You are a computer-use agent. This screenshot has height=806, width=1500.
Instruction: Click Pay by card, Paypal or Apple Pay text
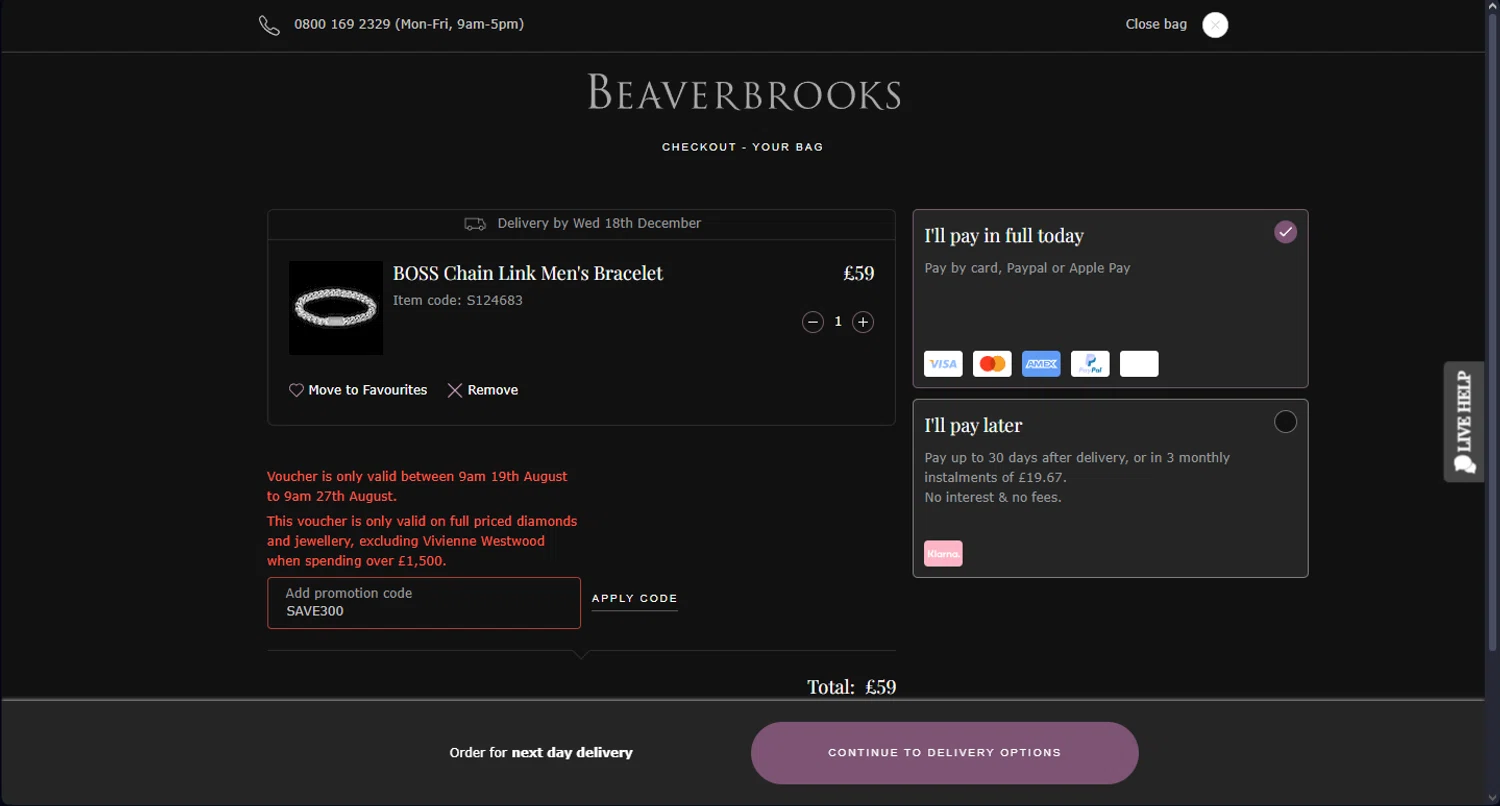coord(1027,268)
